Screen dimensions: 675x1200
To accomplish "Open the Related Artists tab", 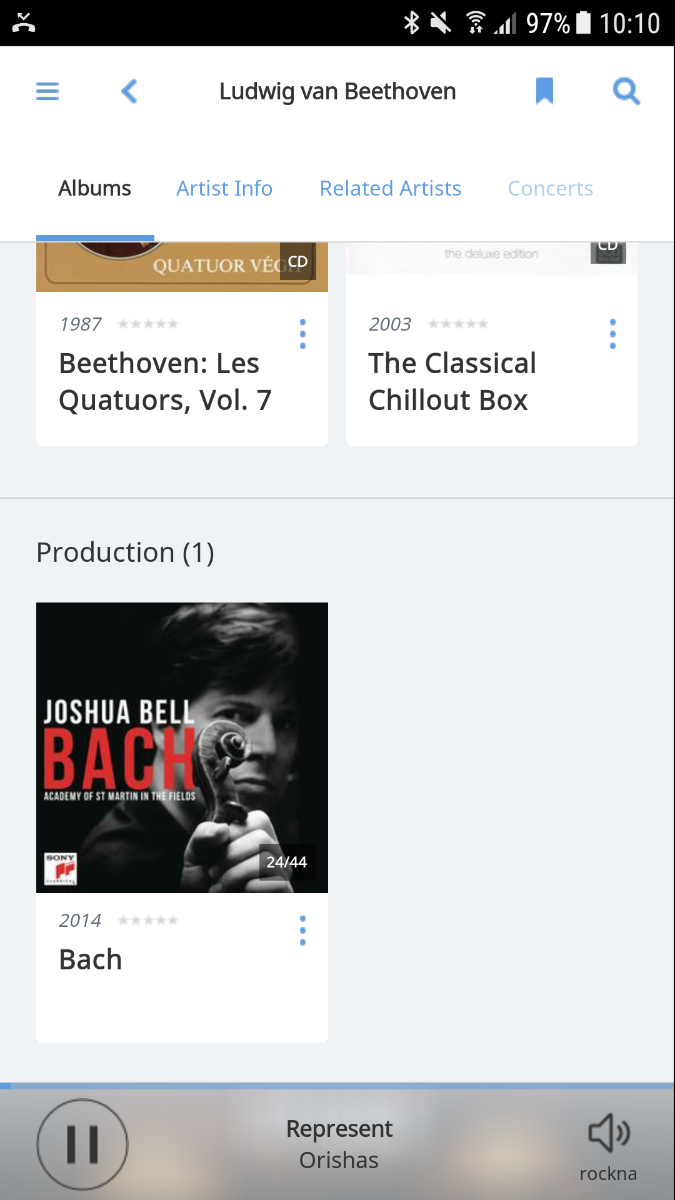I will point(390,188).
